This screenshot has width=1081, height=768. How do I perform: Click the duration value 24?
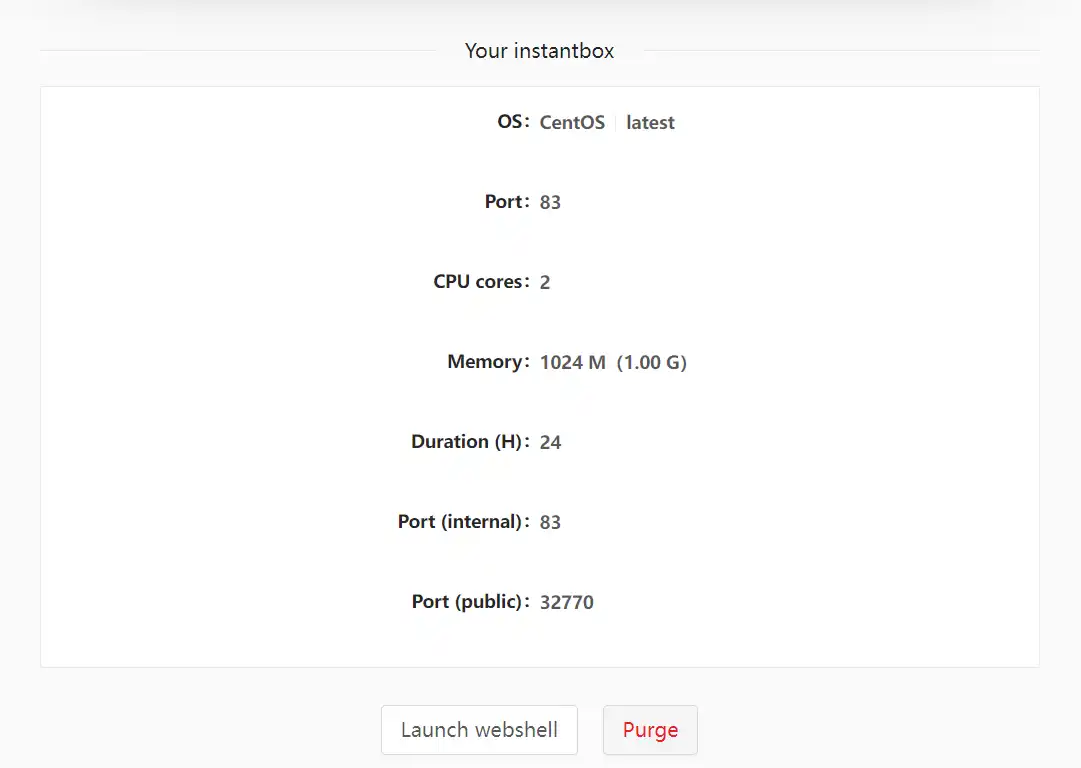pyautogui.click(x=550, y=442)
